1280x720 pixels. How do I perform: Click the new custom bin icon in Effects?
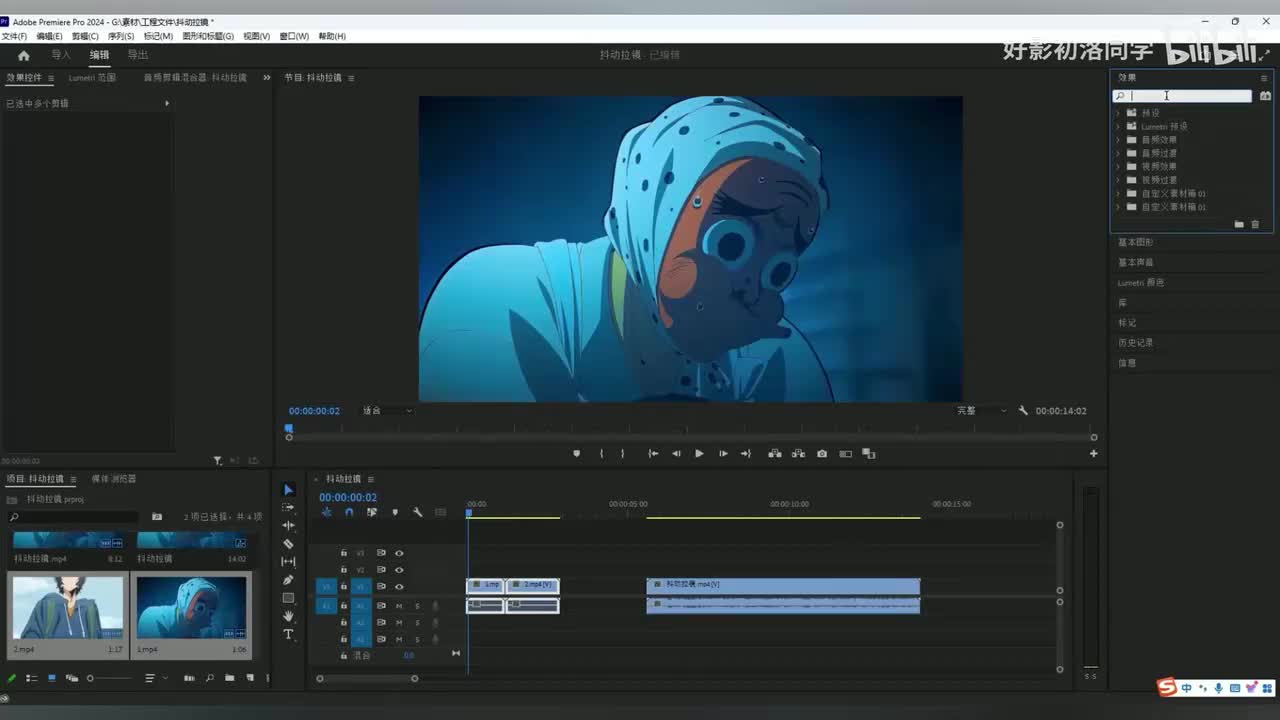[x=1239, y=224]
